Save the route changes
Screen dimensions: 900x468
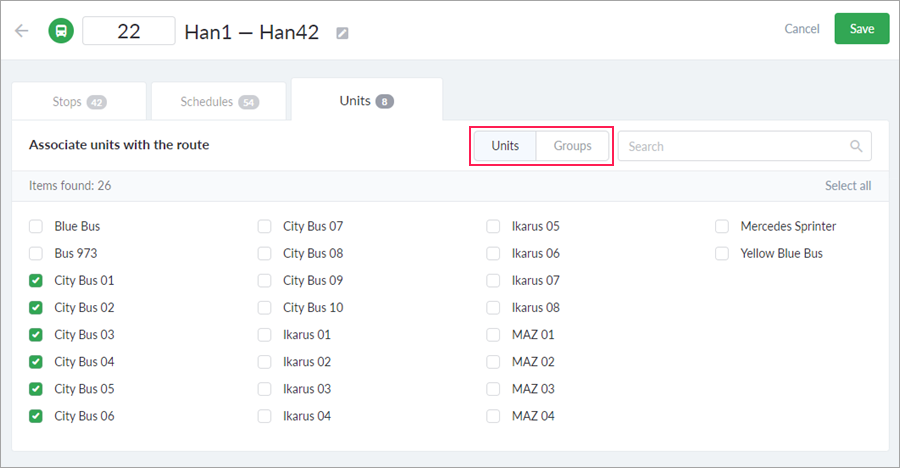(x=862, y=29)
